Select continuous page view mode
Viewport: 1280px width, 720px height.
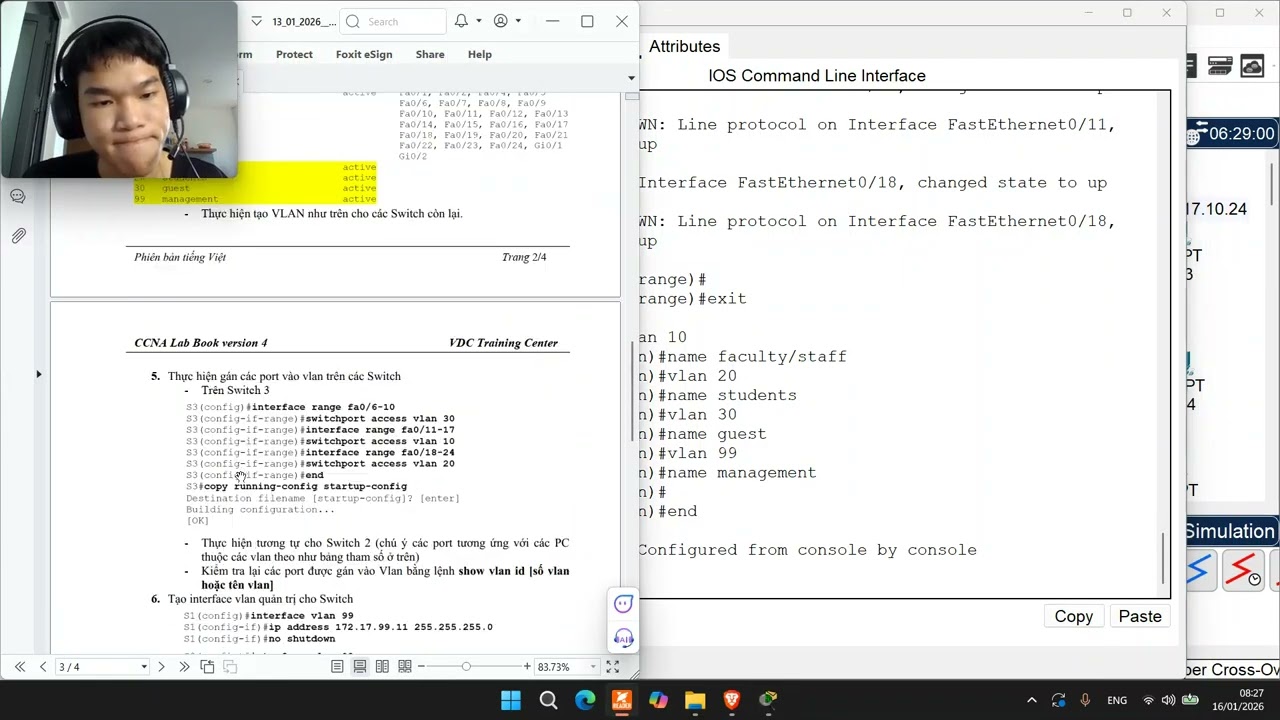click(x=360, y=667)
